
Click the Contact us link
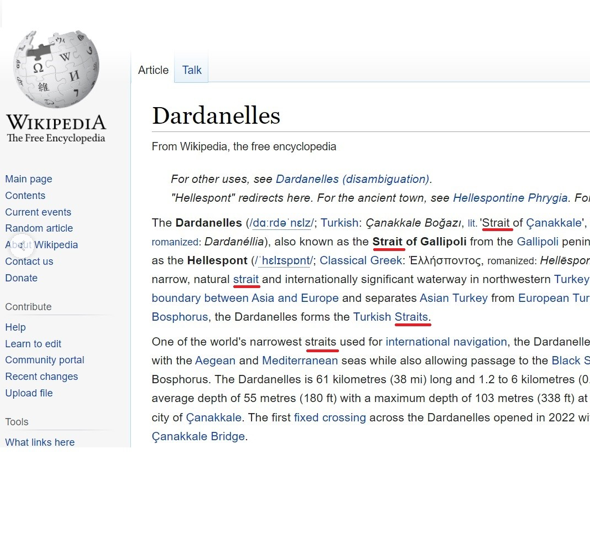point(29,262)
